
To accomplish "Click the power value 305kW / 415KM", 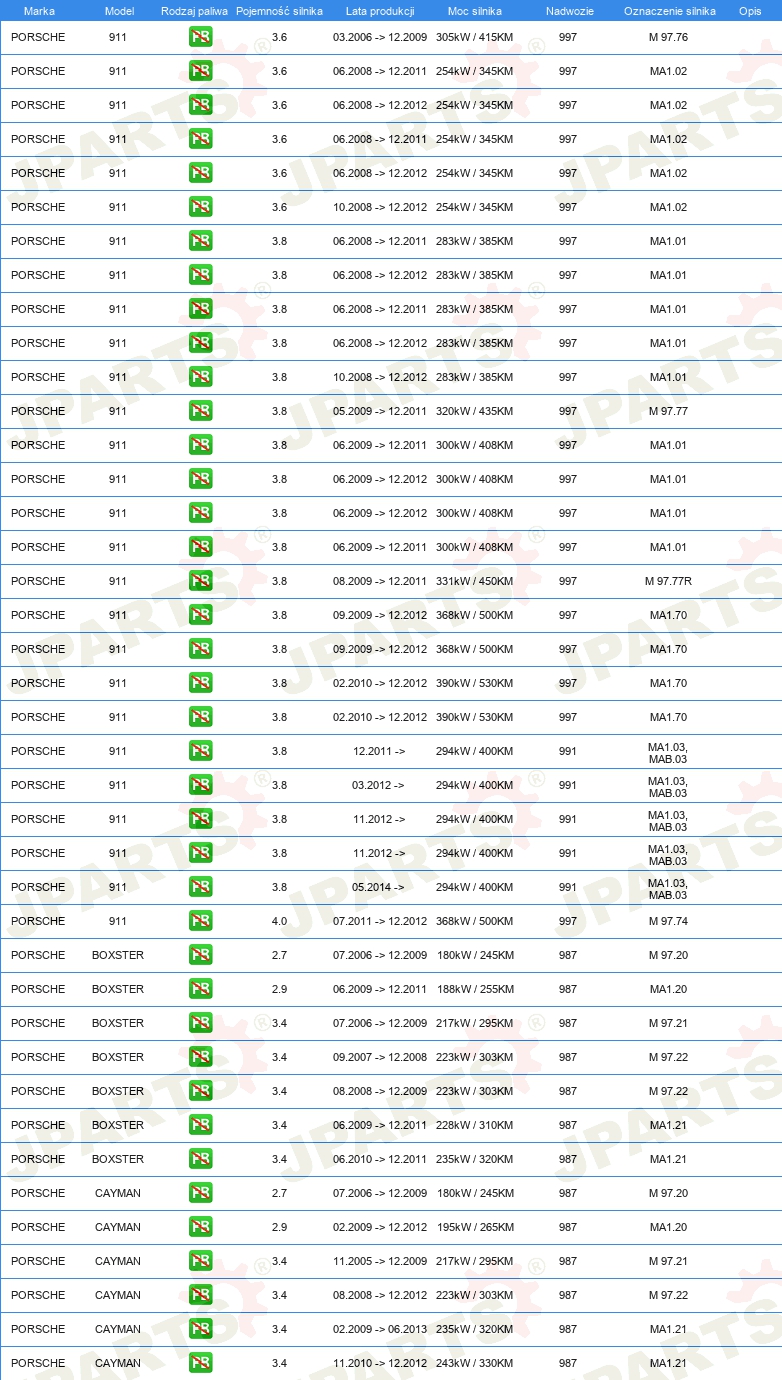I will (474, 37).
